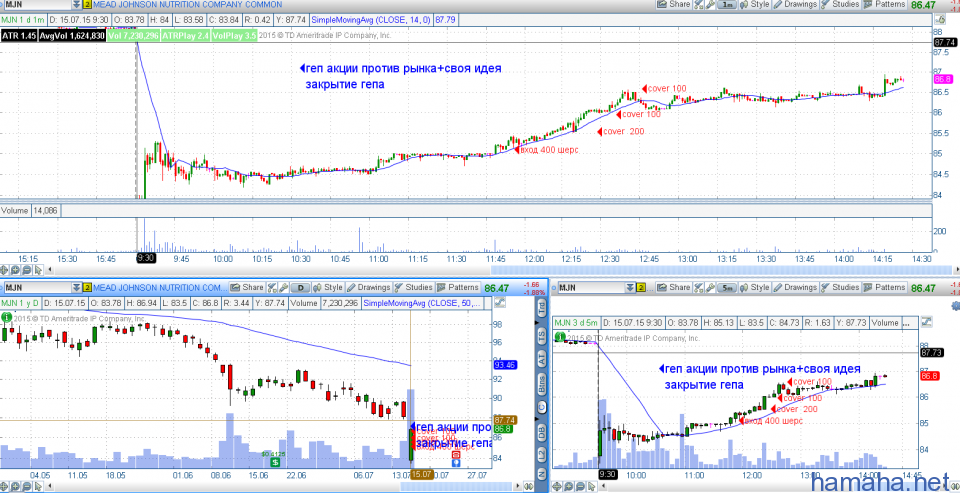Open the Drawings menu on the 5m chart
The image size is (960, 493).
tap(795, 287)
